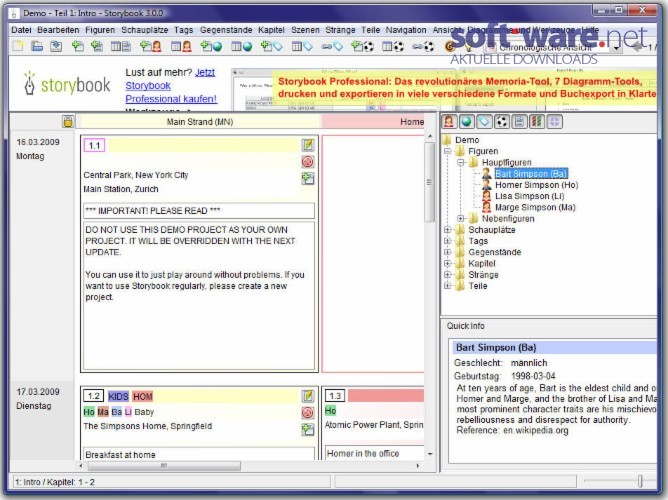Select Lisa Simpson (Li) in the tree
Screen dimensions: 668x500
[x=530, y=196]
